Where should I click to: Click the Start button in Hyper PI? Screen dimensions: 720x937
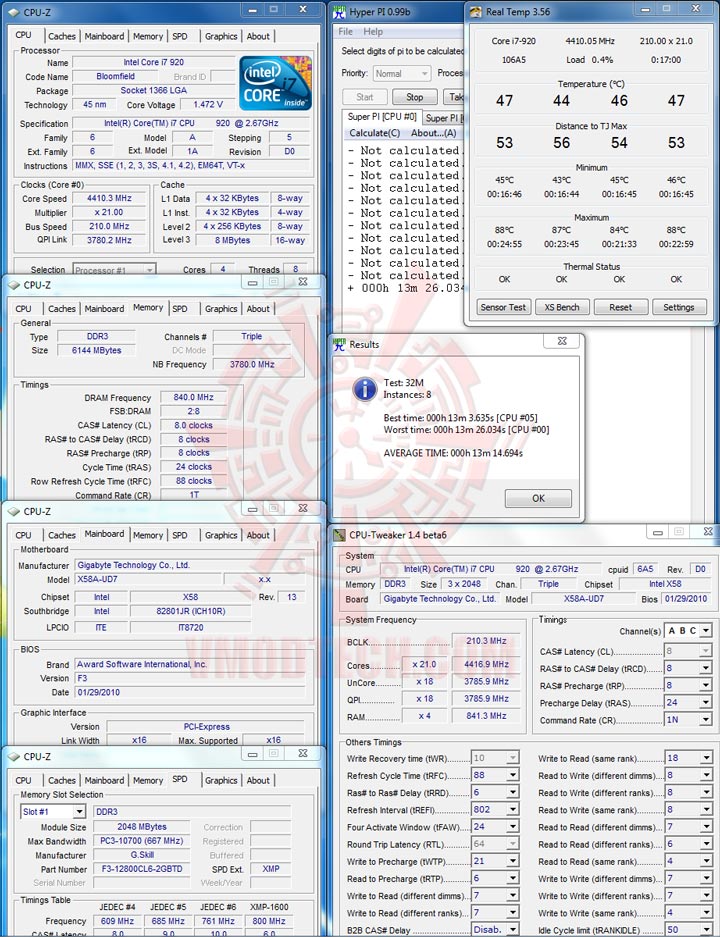pyautogui.click(x=364, y=97)
